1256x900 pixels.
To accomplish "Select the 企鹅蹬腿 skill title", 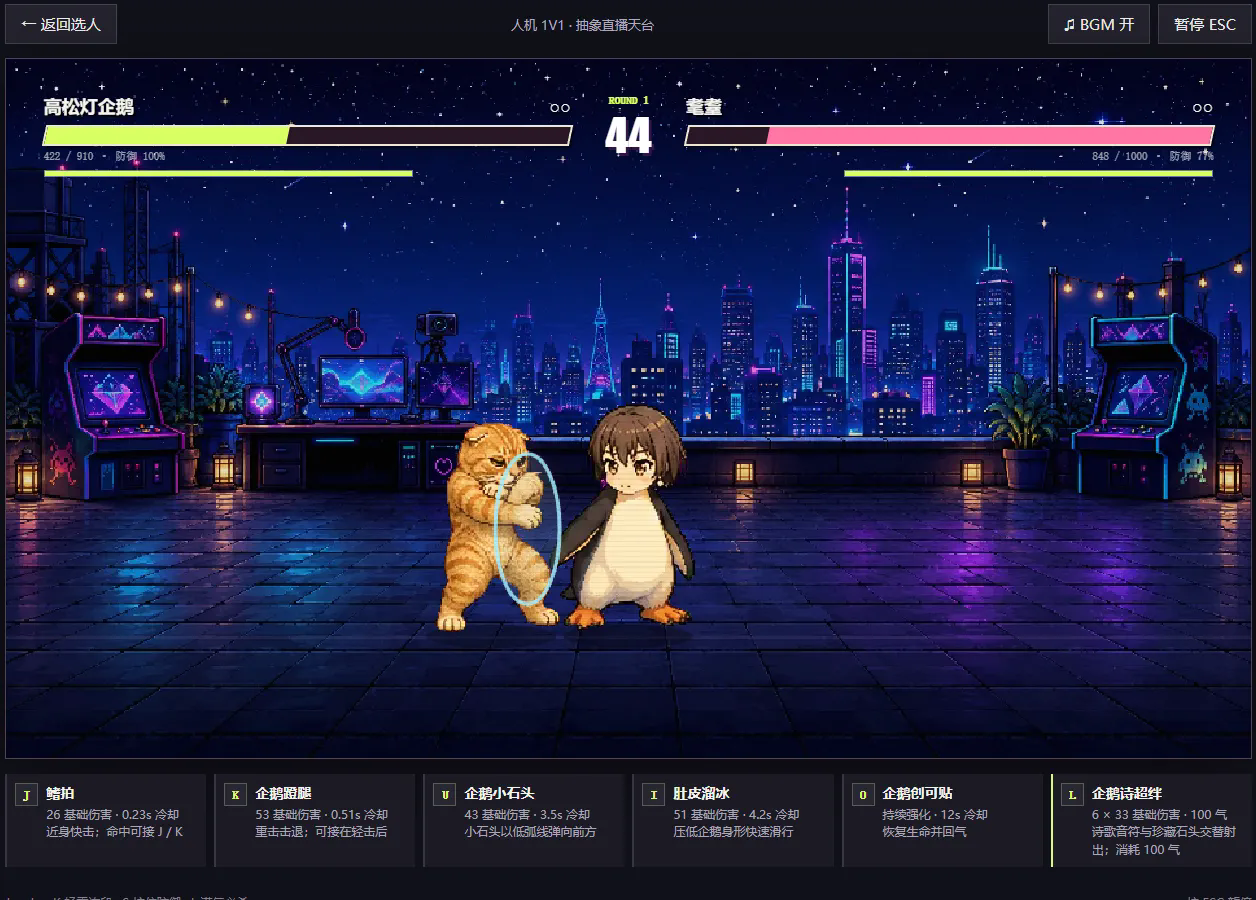I will point(283,793).
